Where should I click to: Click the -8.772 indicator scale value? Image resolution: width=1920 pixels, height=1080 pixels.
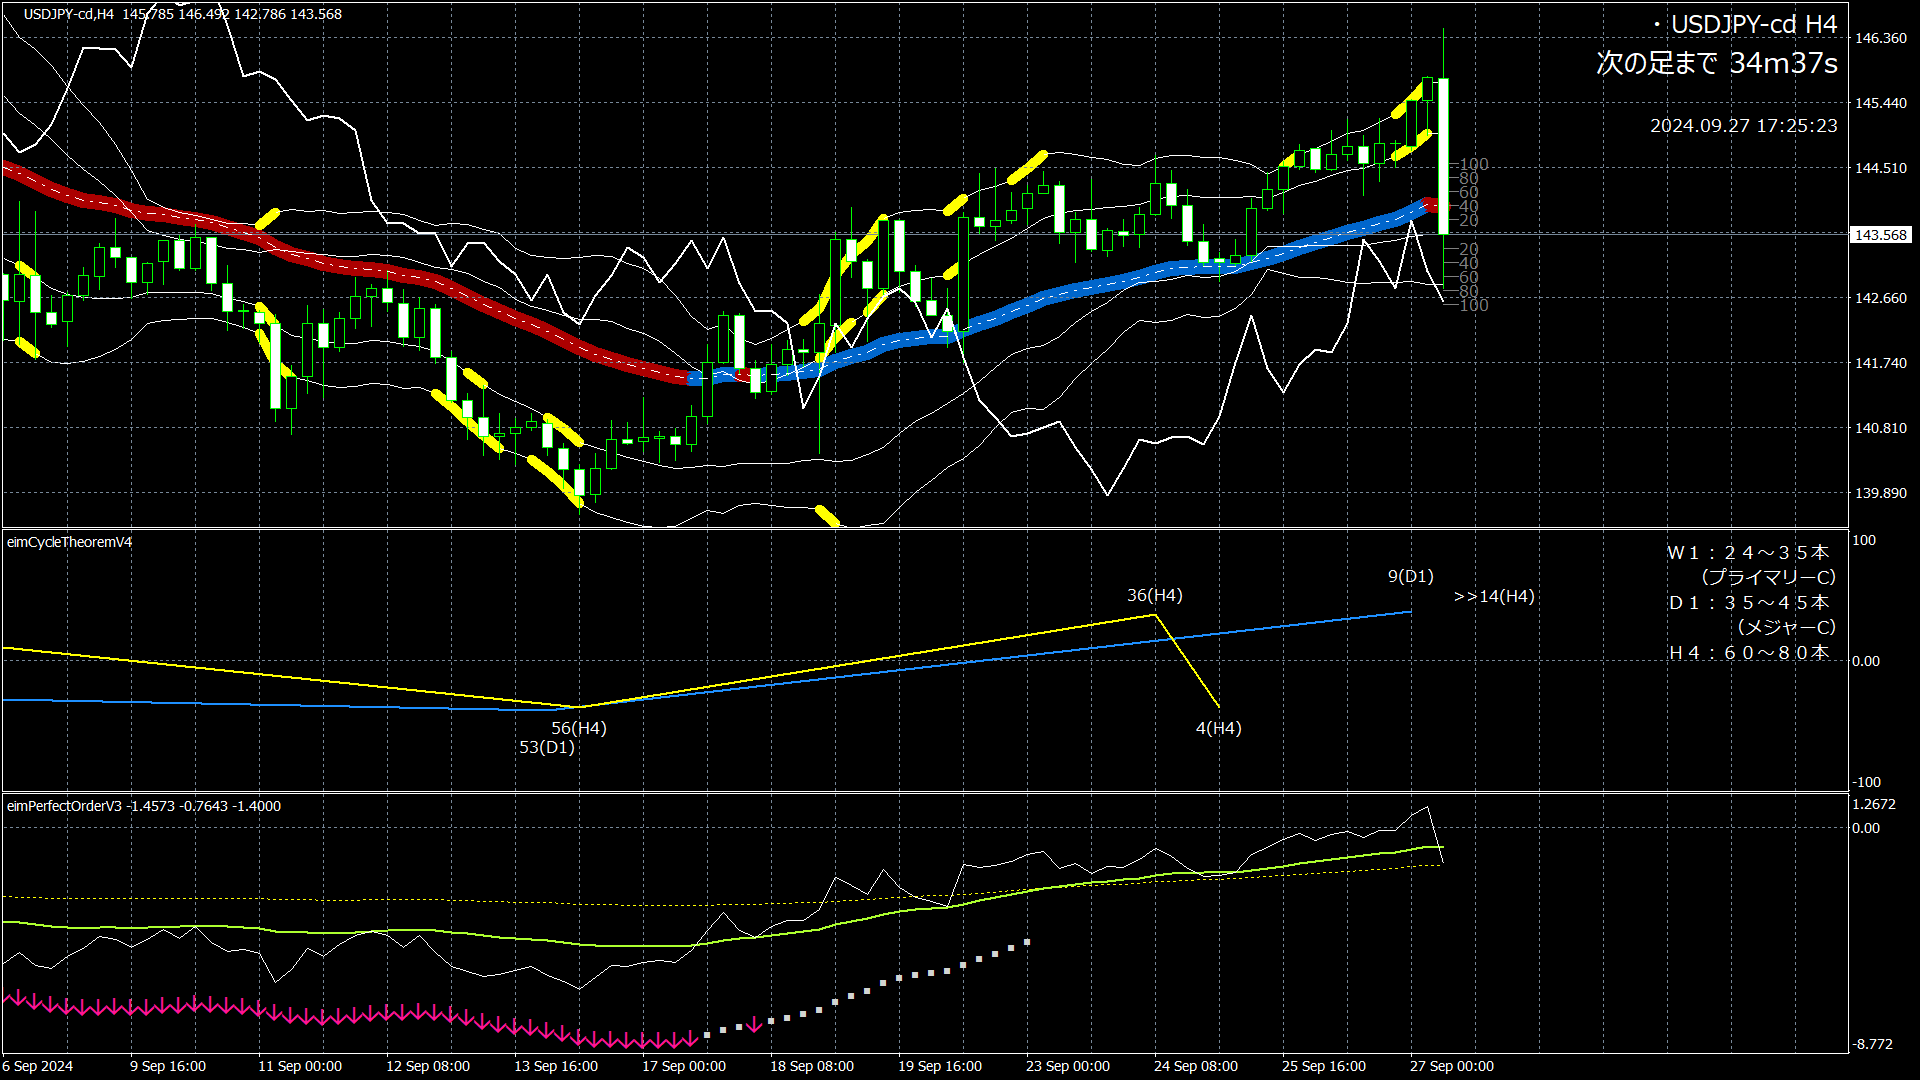(x=1871, y=1044)
